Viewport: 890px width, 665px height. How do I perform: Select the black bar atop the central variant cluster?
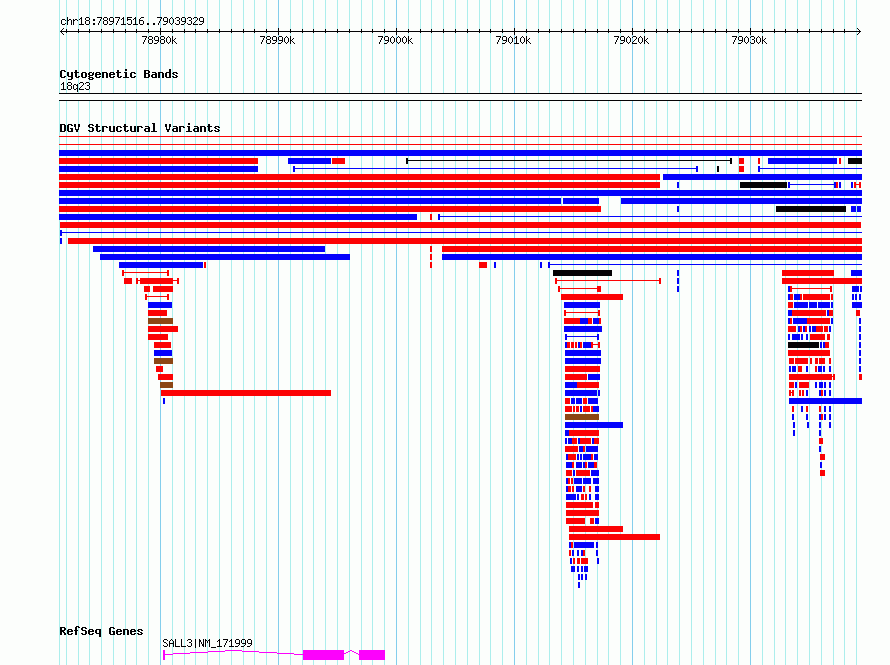coord(582,273)
